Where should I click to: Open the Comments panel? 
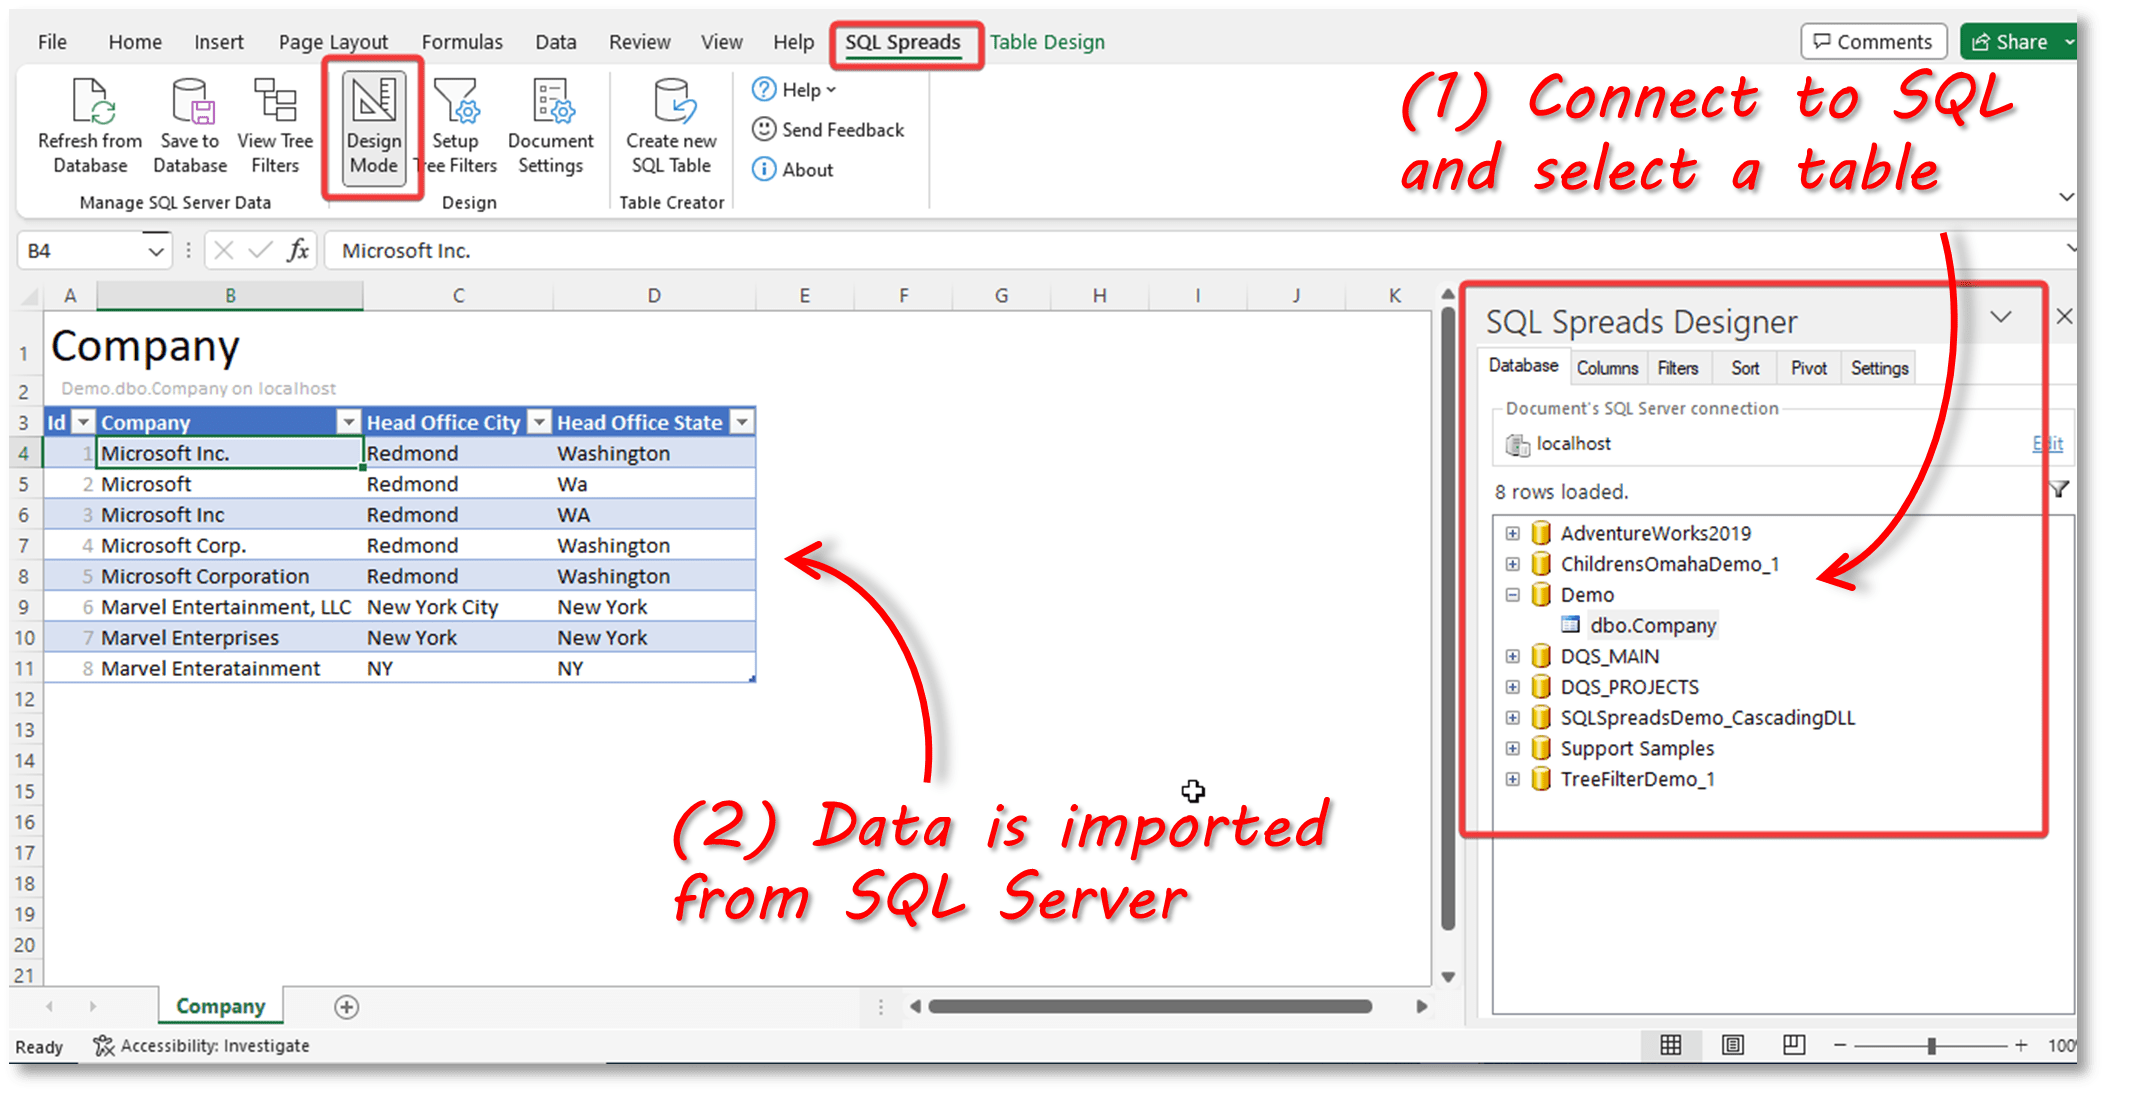1873,41
